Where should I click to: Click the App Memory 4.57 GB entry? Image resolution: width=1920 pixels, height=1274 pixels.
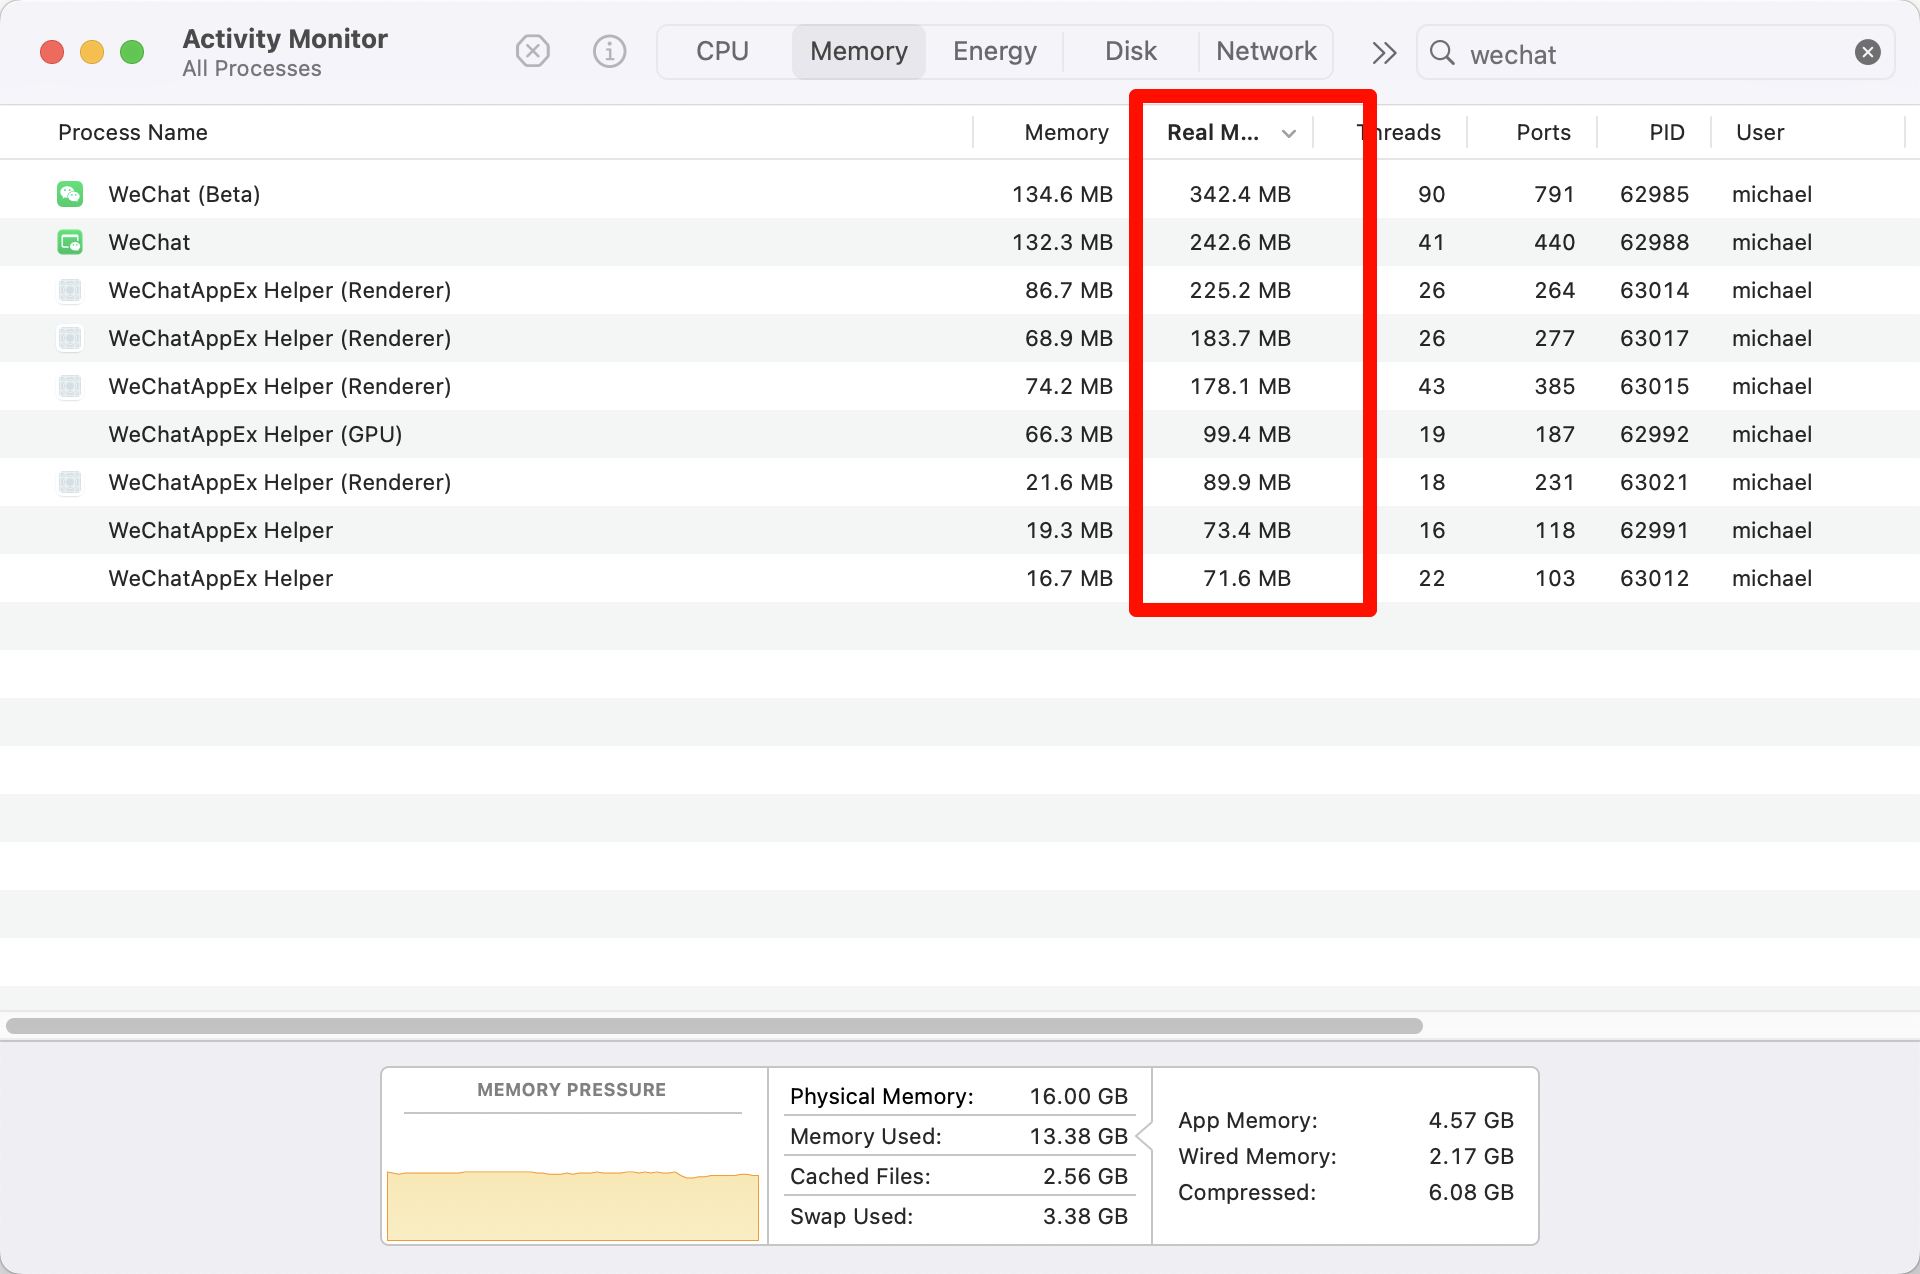click(1346, 1120)
